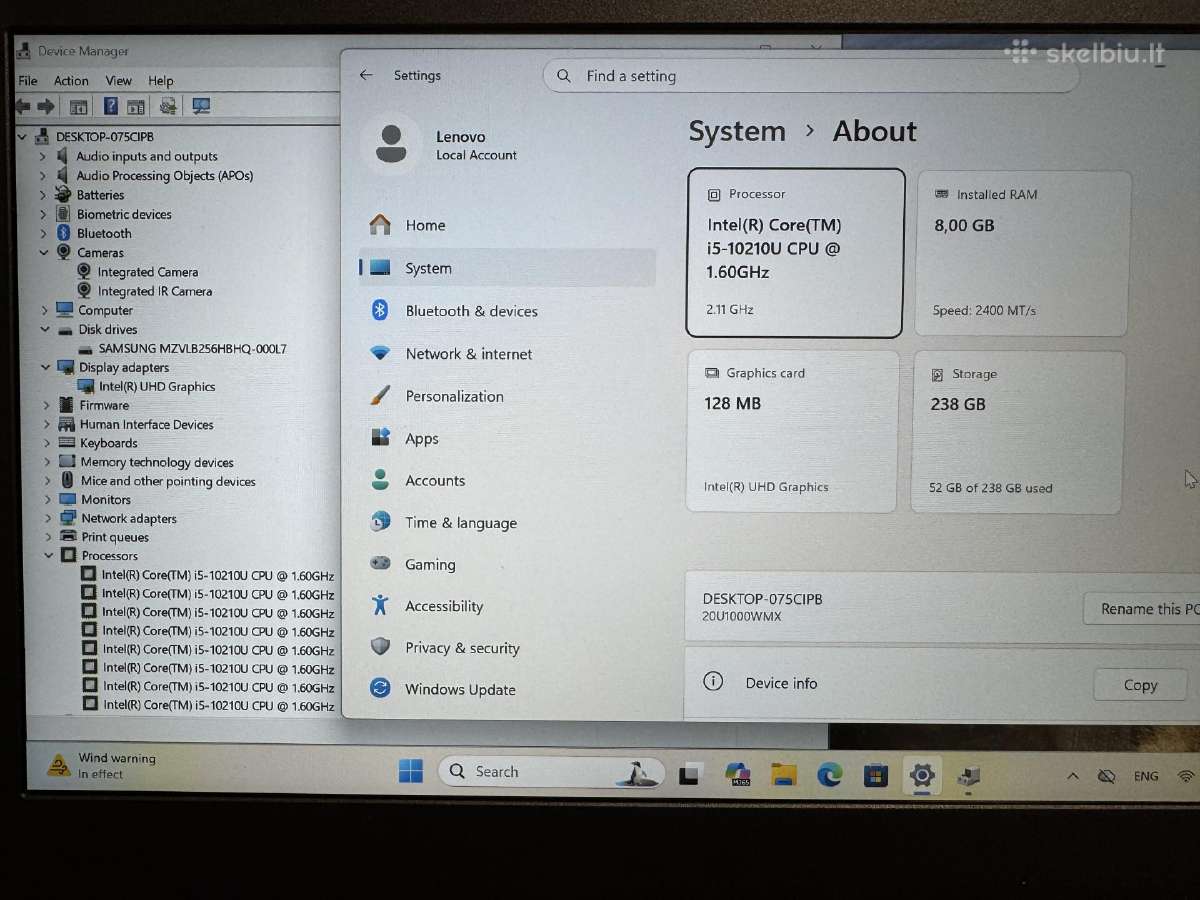The image size is (1200, 900).
Task: Click the scan for hardware changes monitor icon
Action: [201, 106]
